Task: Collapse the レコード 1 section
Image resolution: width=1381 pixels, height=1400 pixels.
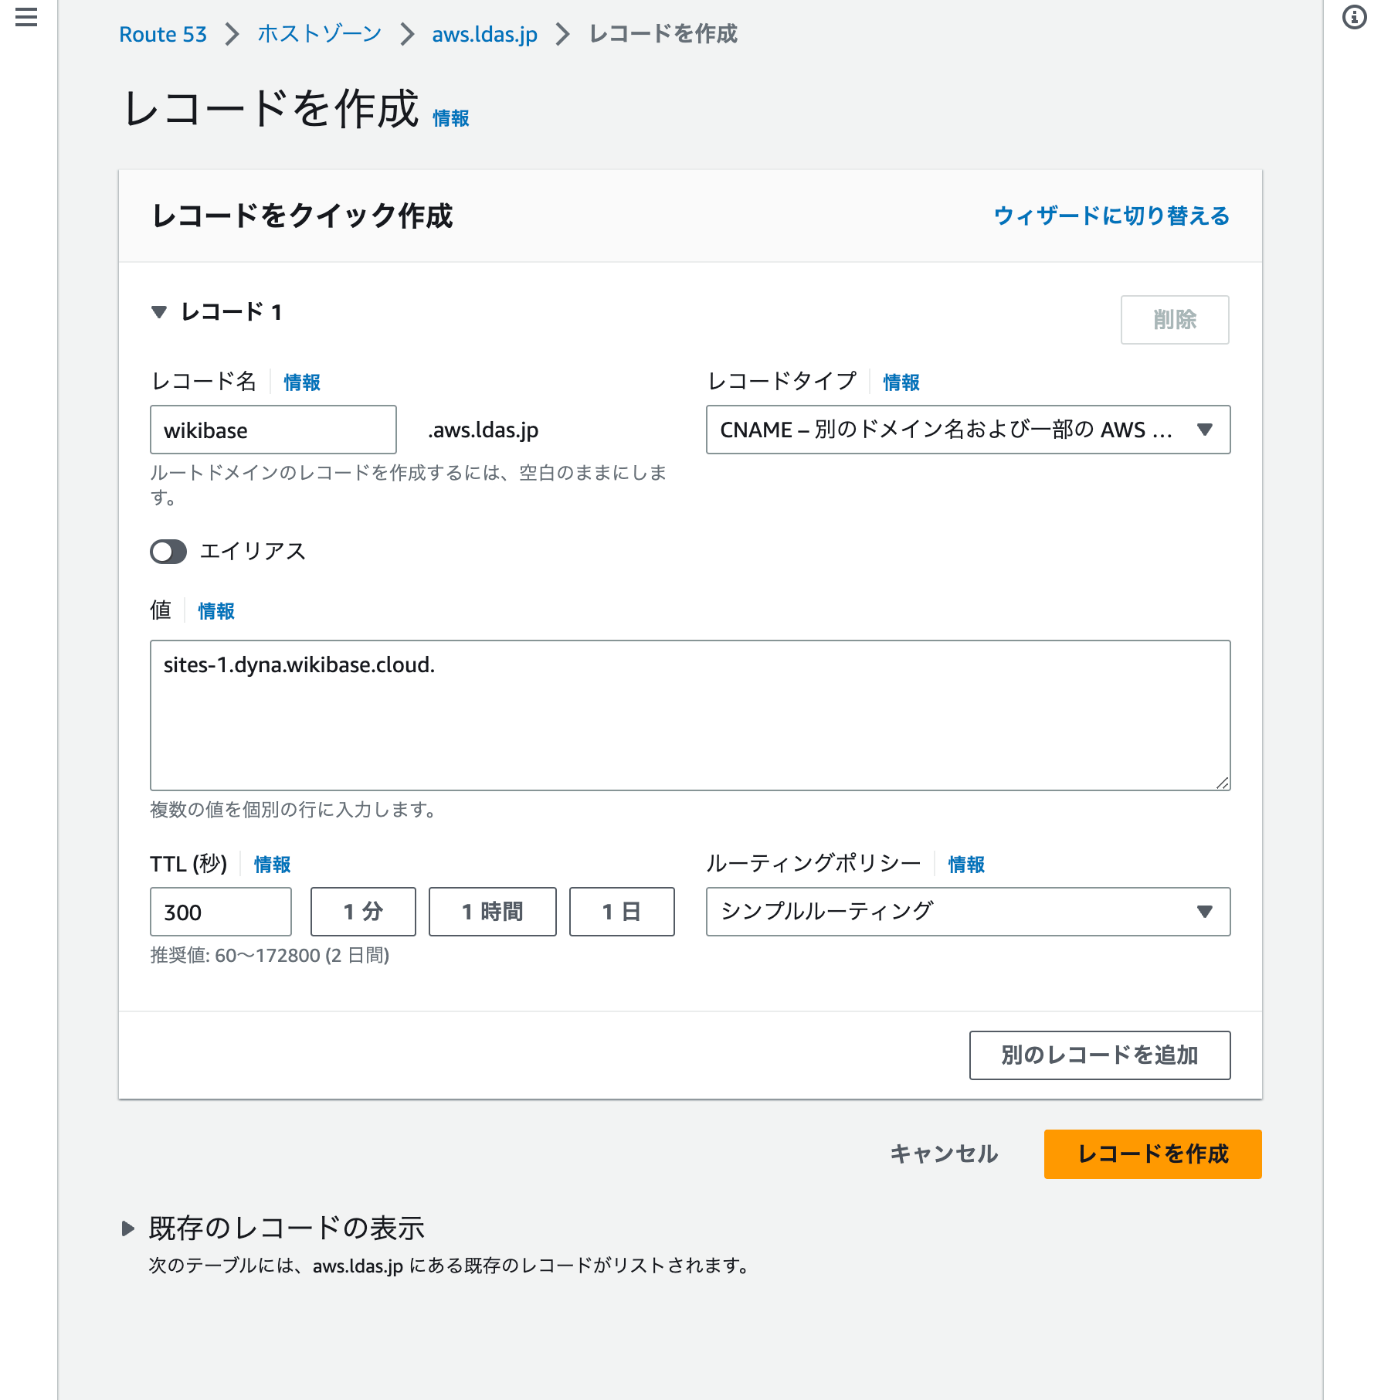Action: click(159, 312)
